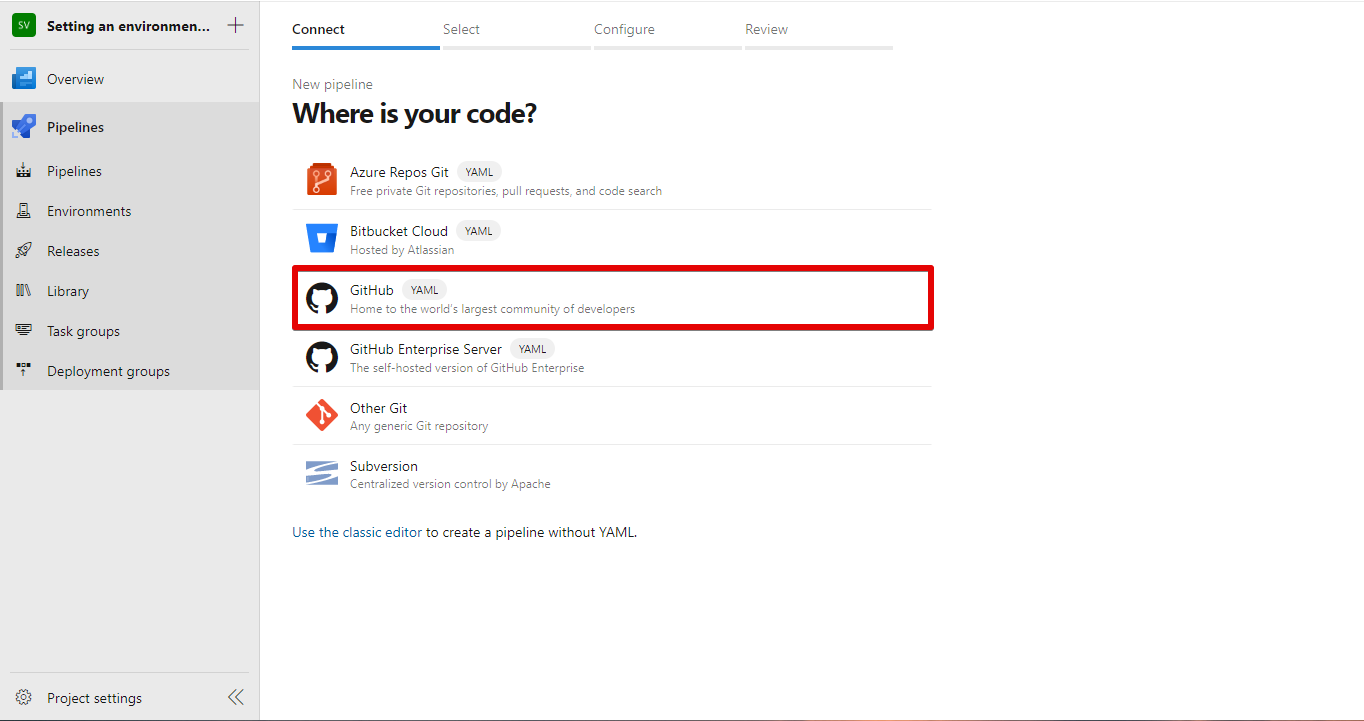Click the GitHub Enterprise Server icon
Viewport: 1364px width, 721px height.
[322, 357]
